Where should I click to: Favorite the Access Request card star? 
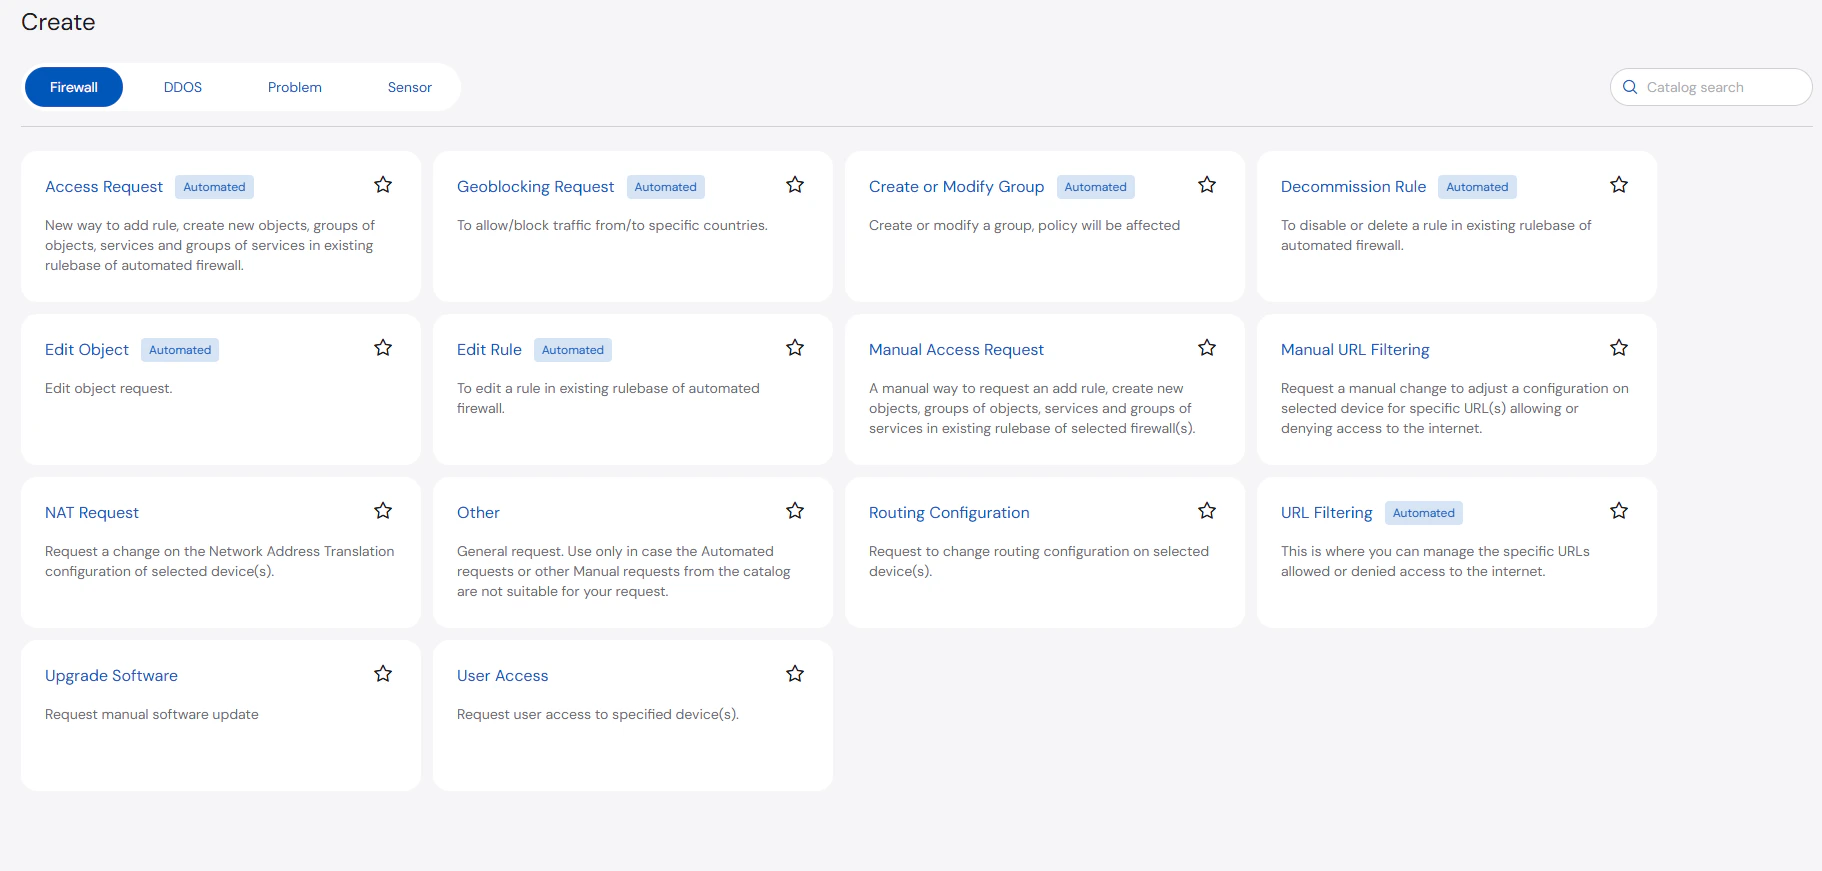[383, 185]
